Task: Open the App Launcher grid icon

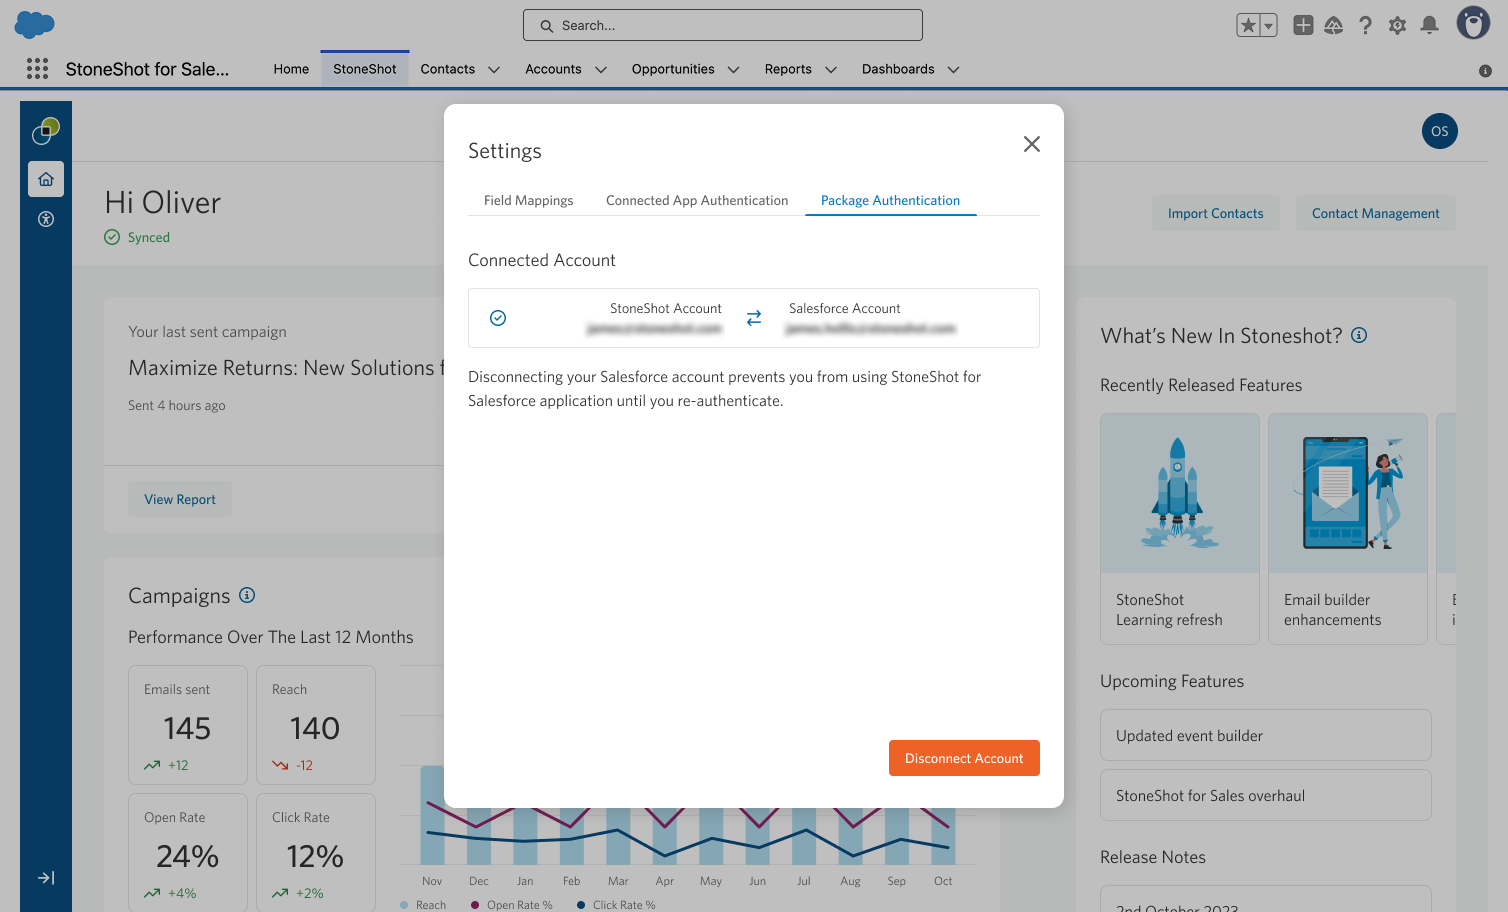Action: (x=37, y=68)
